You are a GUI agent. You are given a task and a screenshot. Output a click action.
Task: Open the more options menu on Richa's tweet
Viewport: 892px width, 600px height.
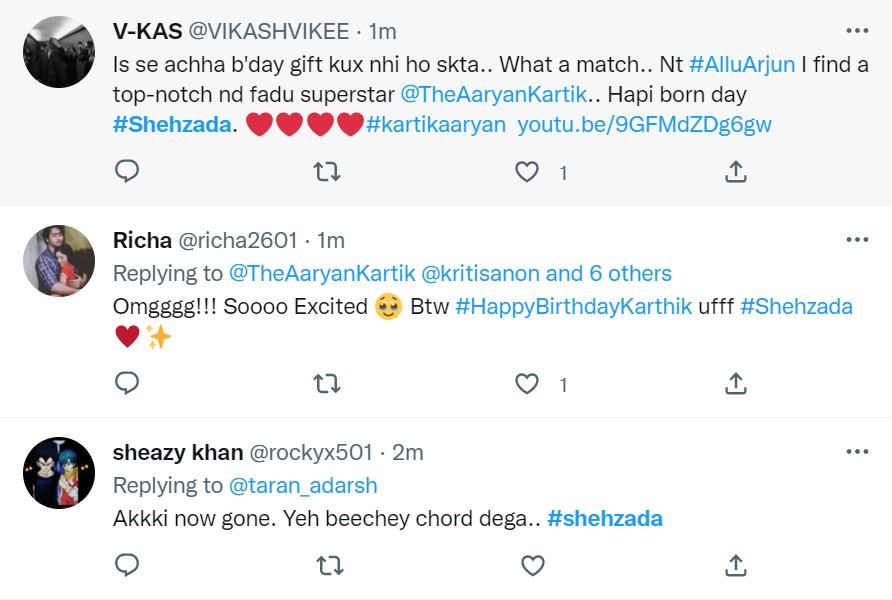click(x=856, y=240)
